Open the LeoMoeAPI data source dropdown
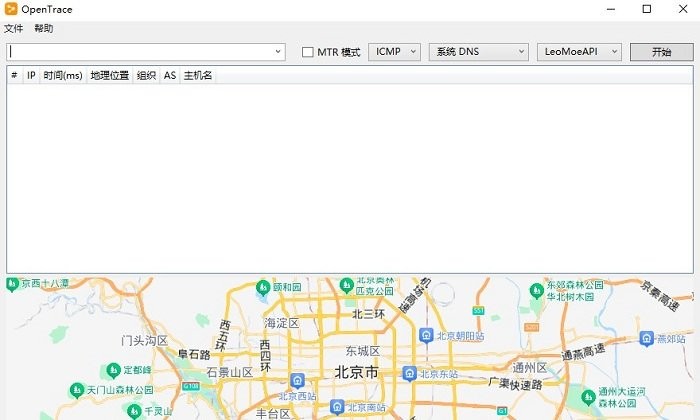 pyautogui.click(x=579, y=52)
